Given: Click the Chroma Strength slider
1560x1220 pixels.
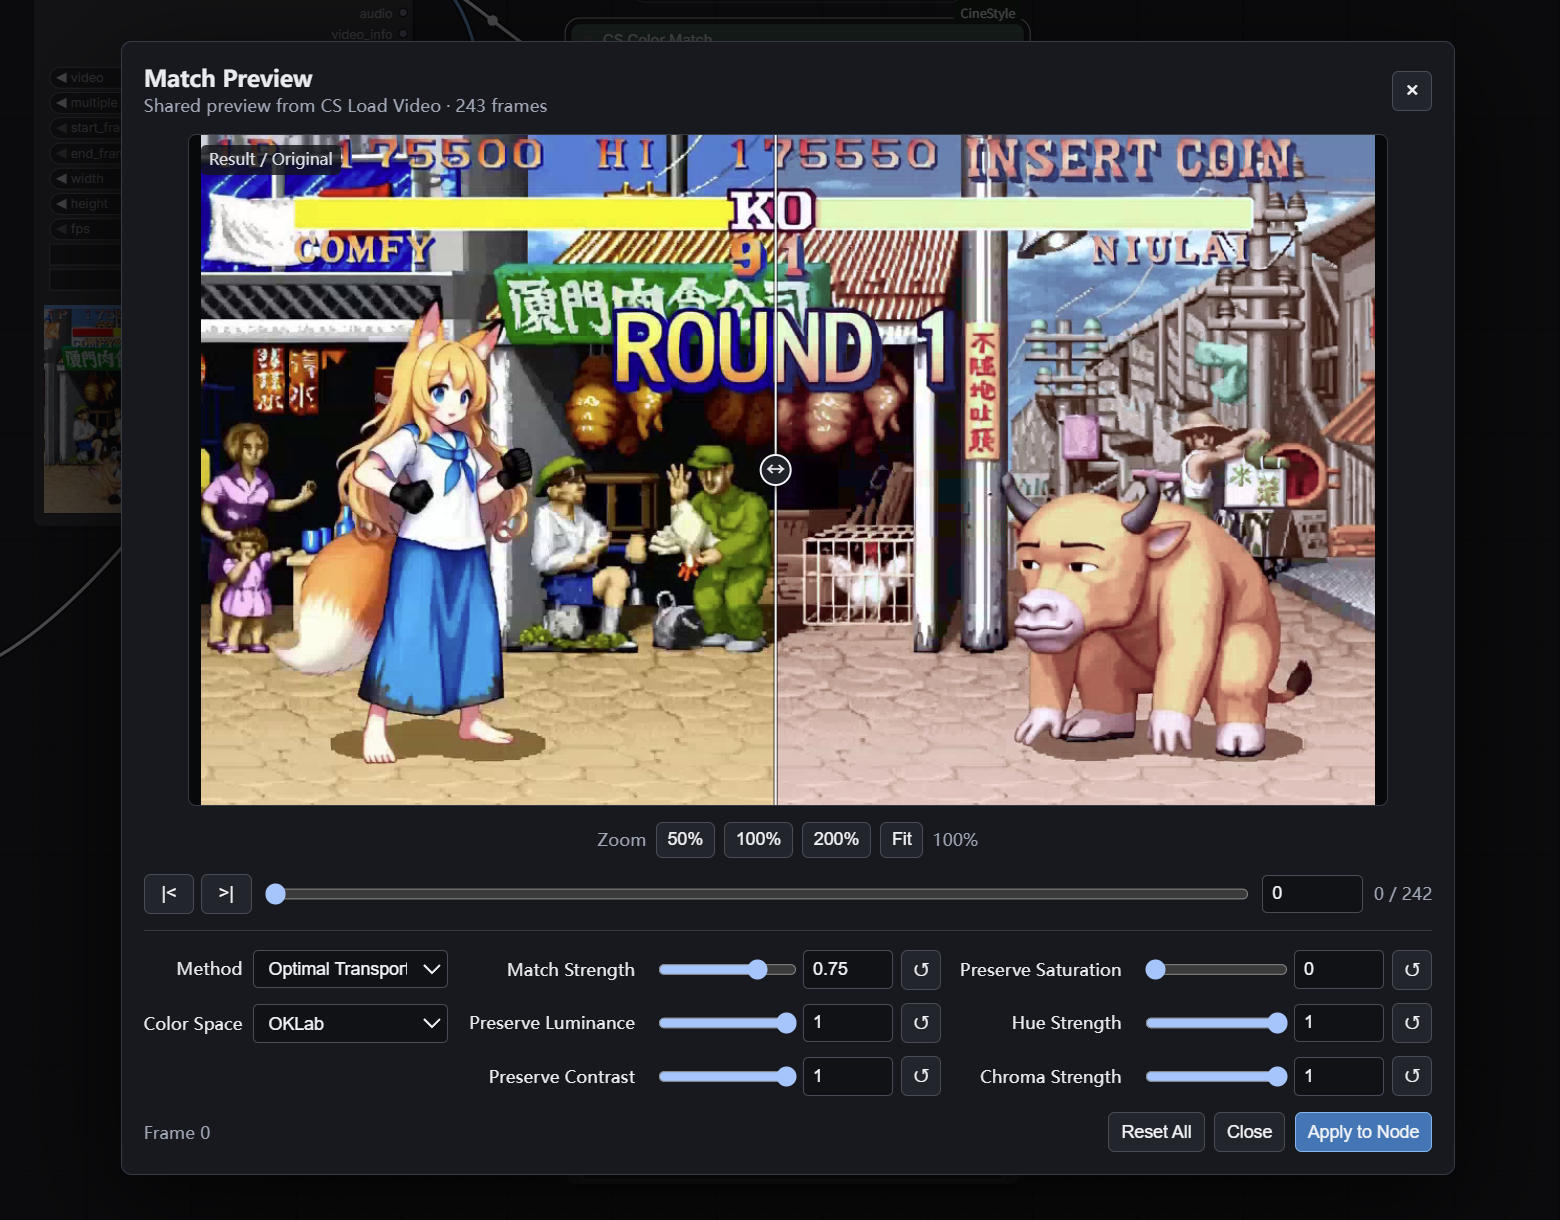Looking at the screenshot, I should point(1216,1076).
